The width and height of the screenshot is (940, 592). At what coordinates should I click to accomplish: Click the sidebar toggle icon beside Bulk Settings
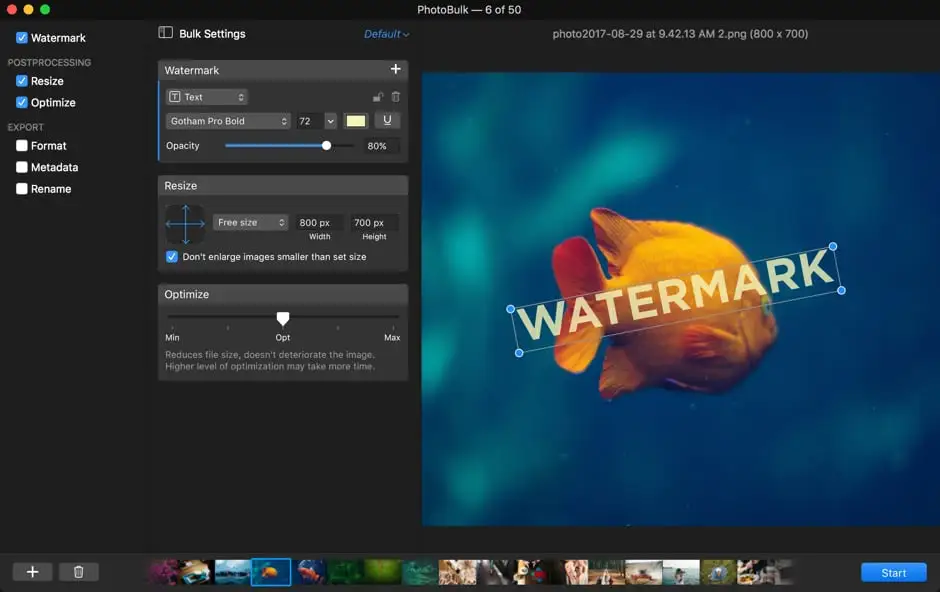[x=166, y=33]
